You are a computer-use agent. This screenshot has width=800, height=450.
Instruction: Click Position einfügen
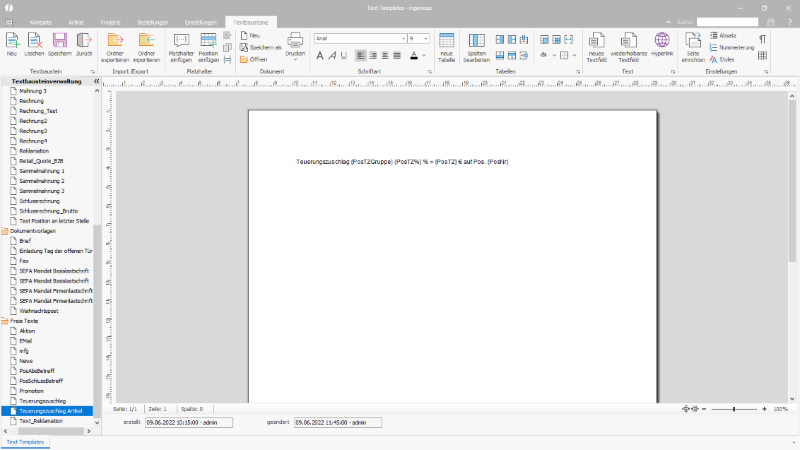(x=208, y=47)
